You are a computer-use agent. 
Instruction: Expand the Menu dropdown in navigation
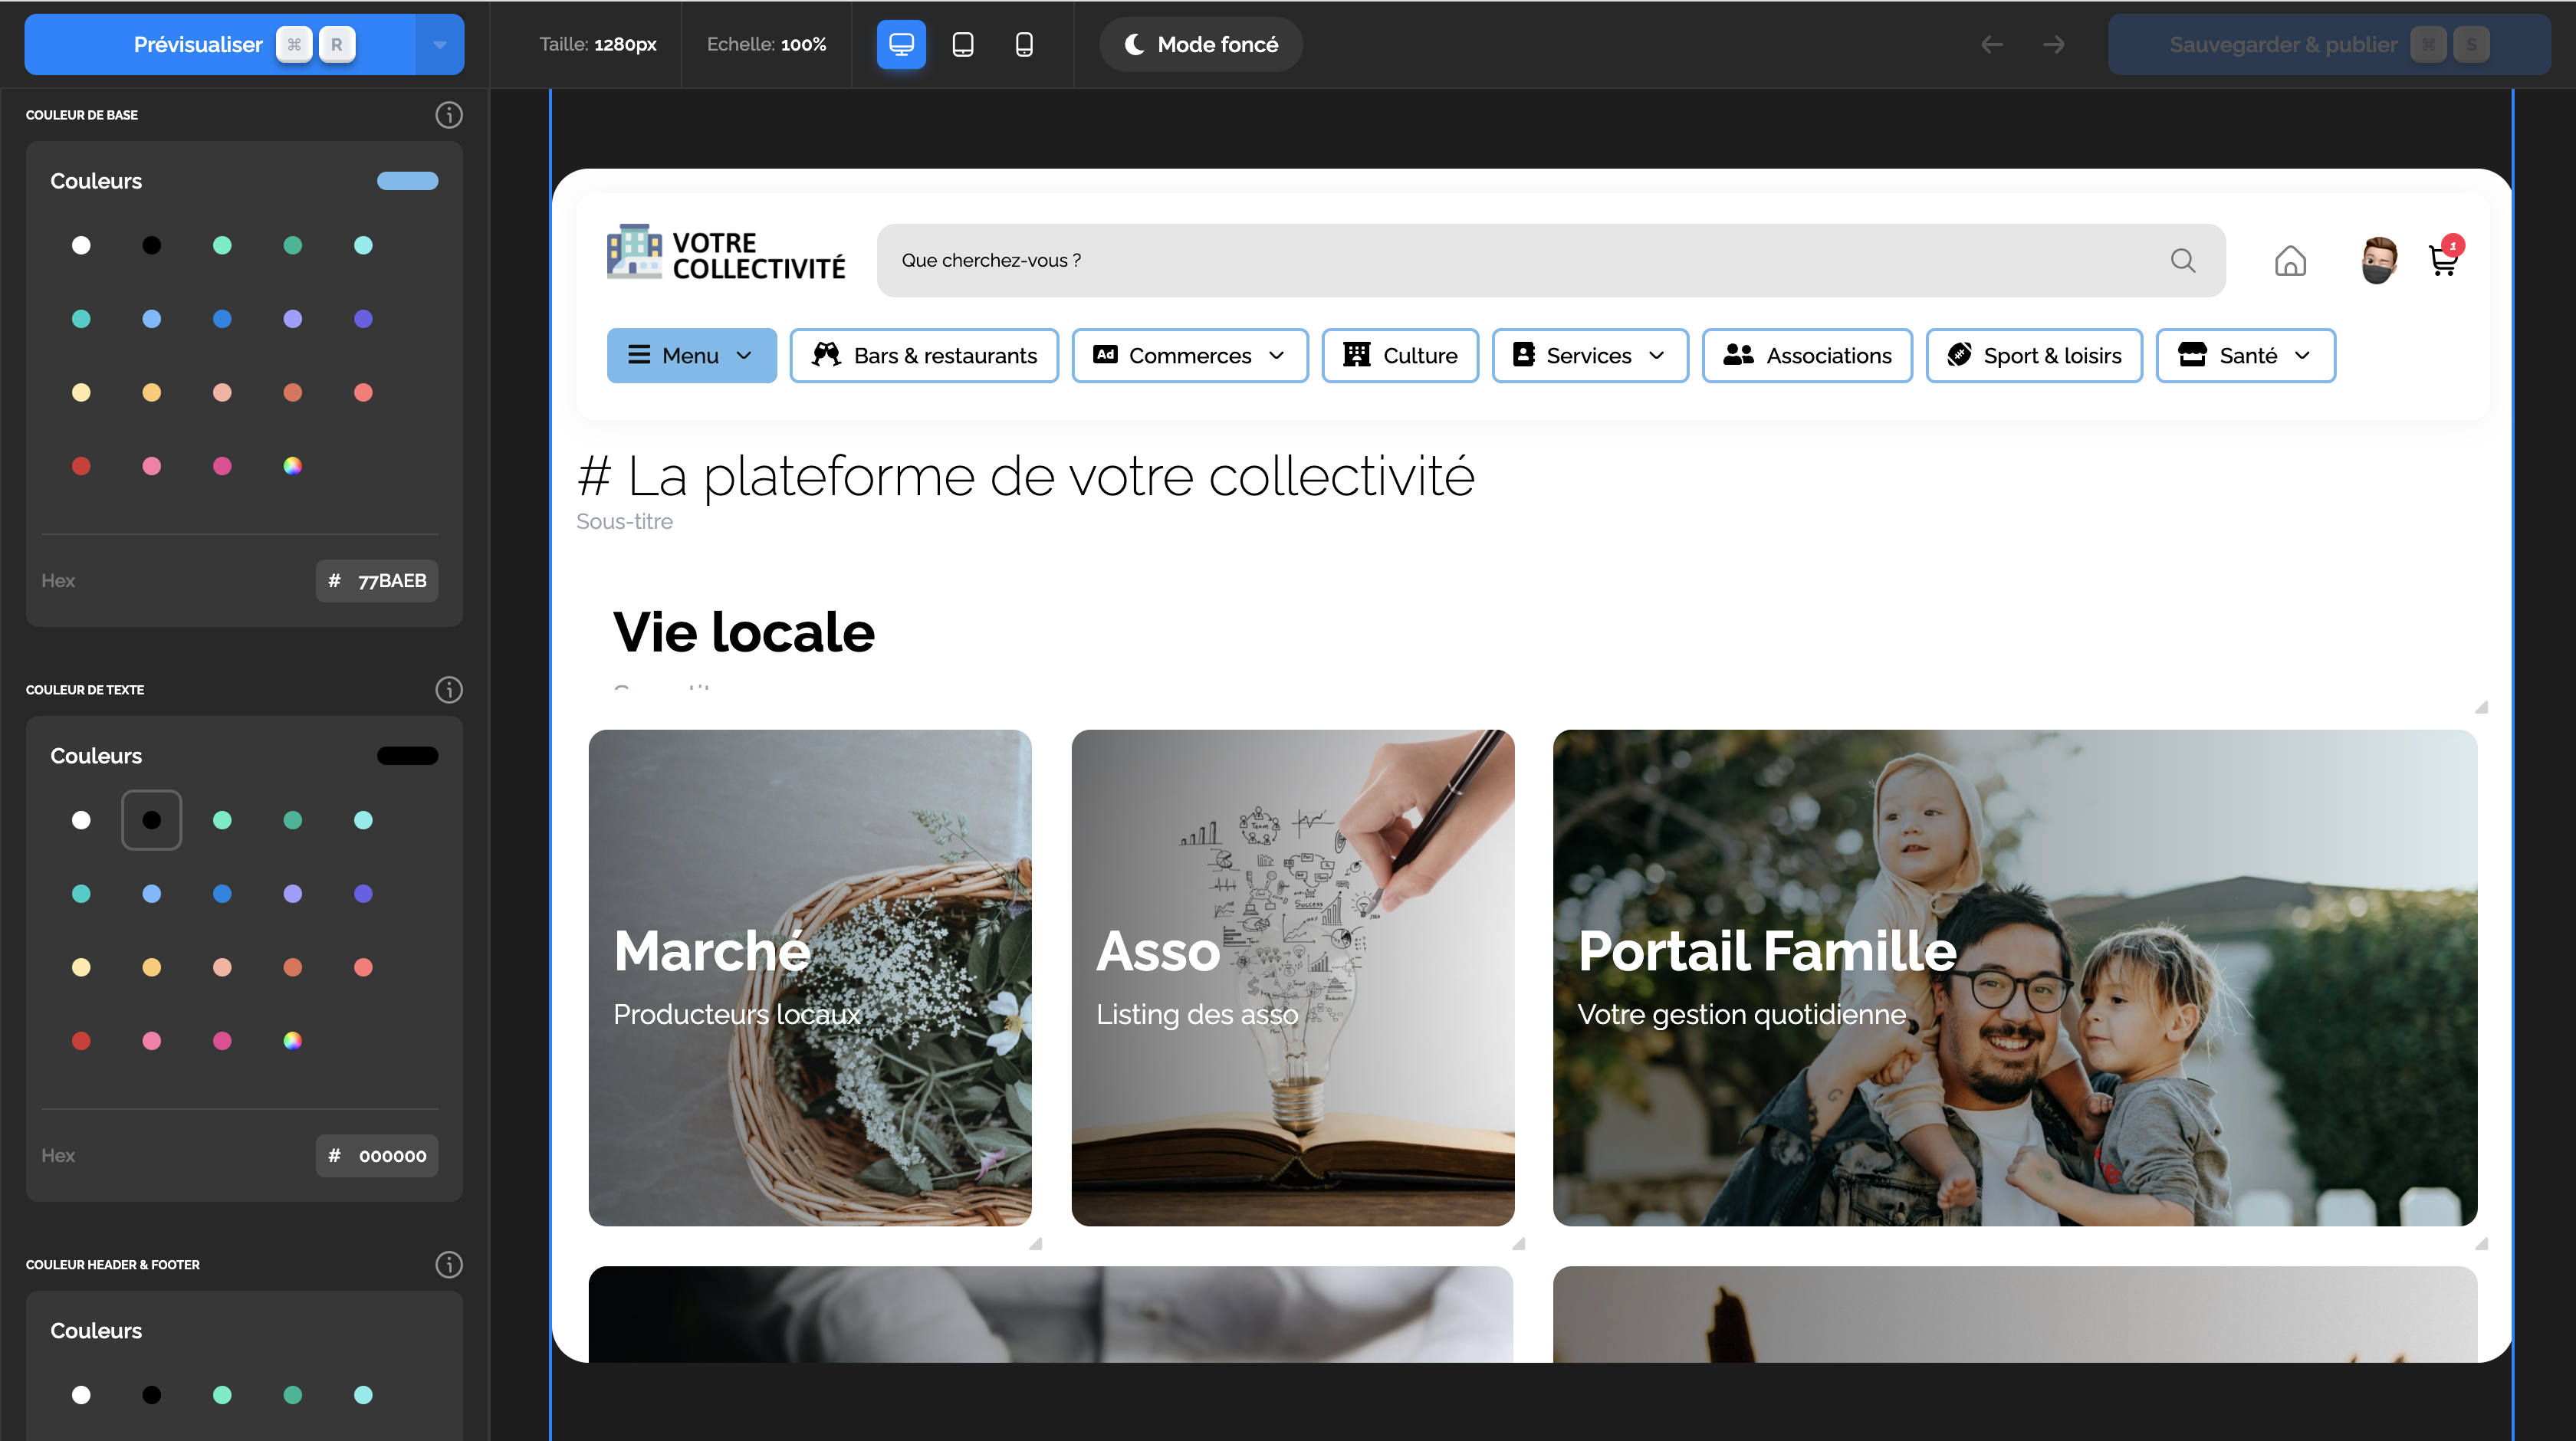(x=691, y=355)
